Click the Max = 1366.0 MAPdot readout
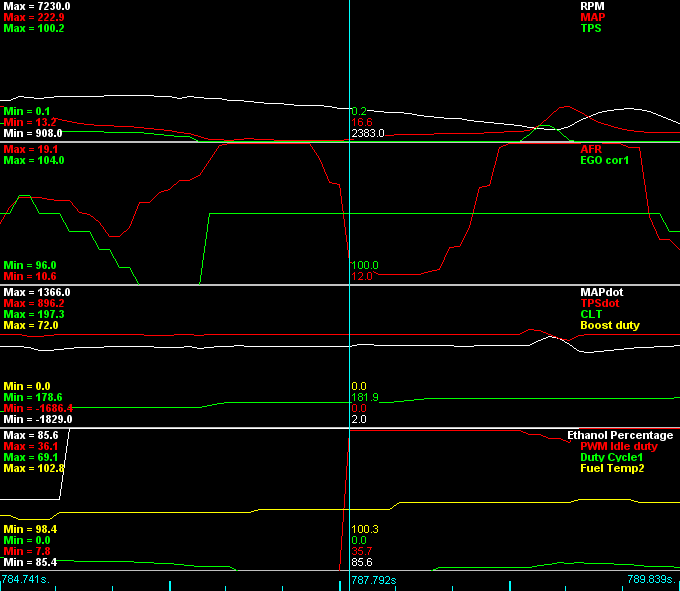This screenshot has width=680, height=591. 37,292
